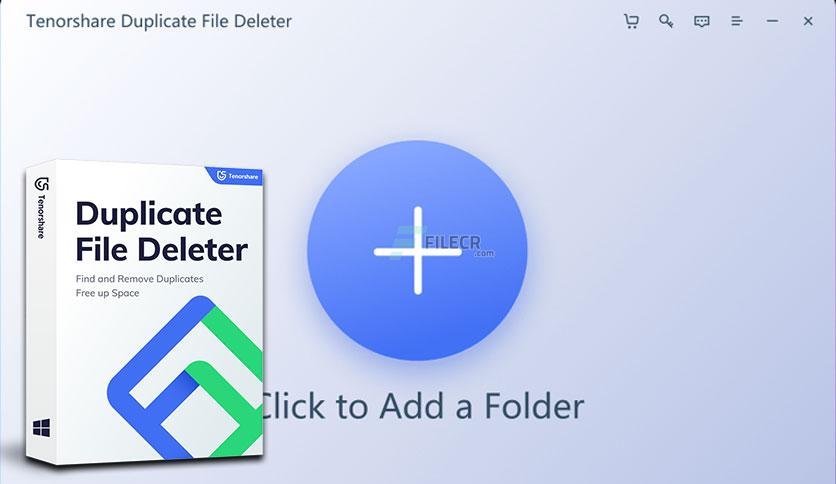Minimize the Duplicate File Deleter window

[772, 21]
